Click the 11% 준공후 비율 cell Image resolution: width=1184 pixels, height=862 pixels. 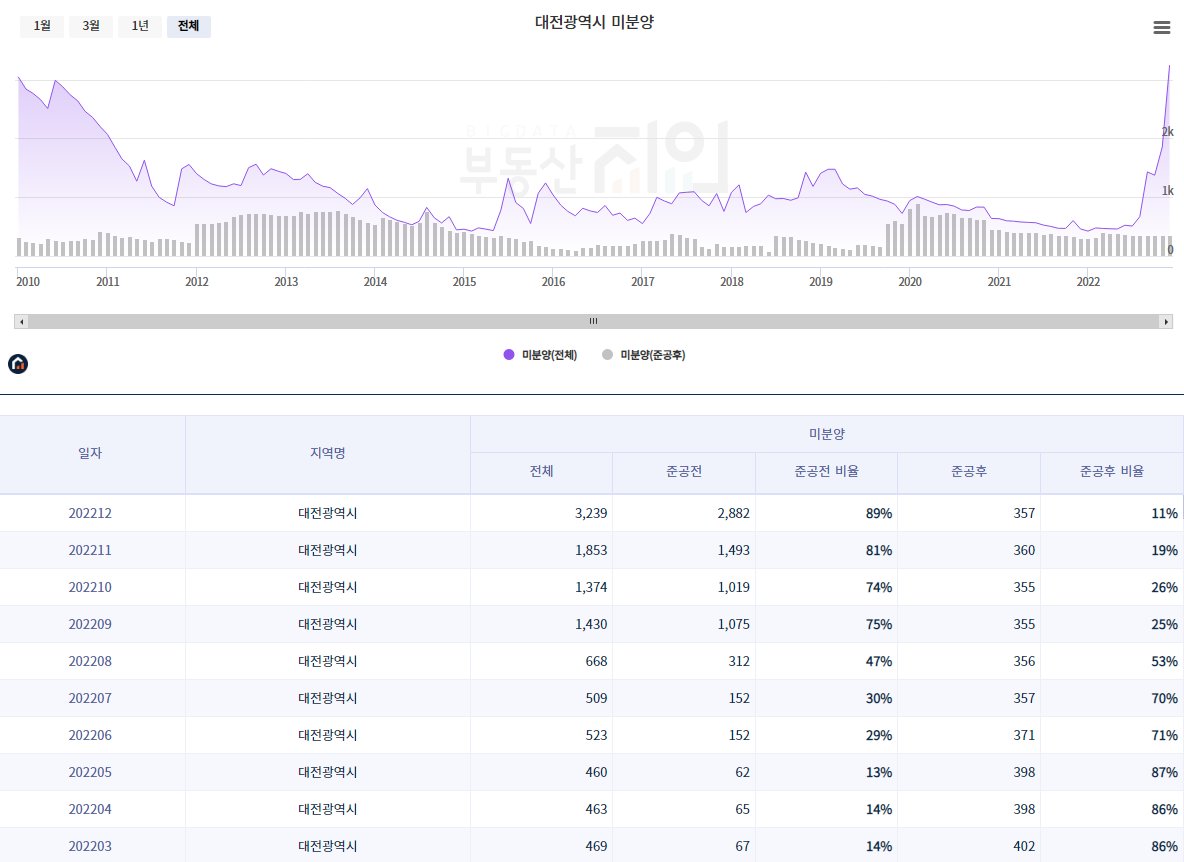pos(1112,513)
